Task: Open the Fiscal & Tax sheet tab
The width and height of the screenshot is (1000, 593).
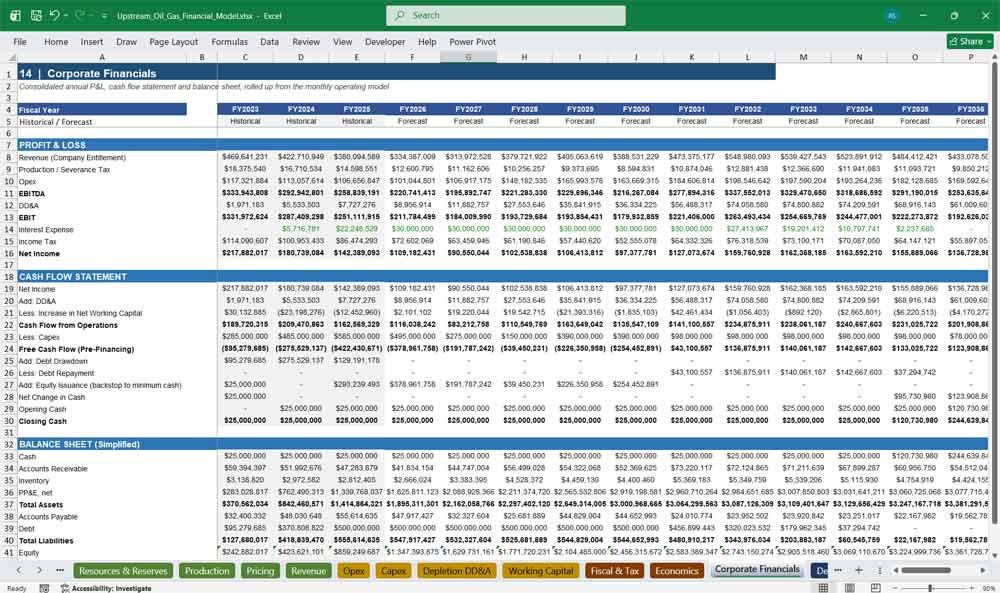Action: point(614,571)
